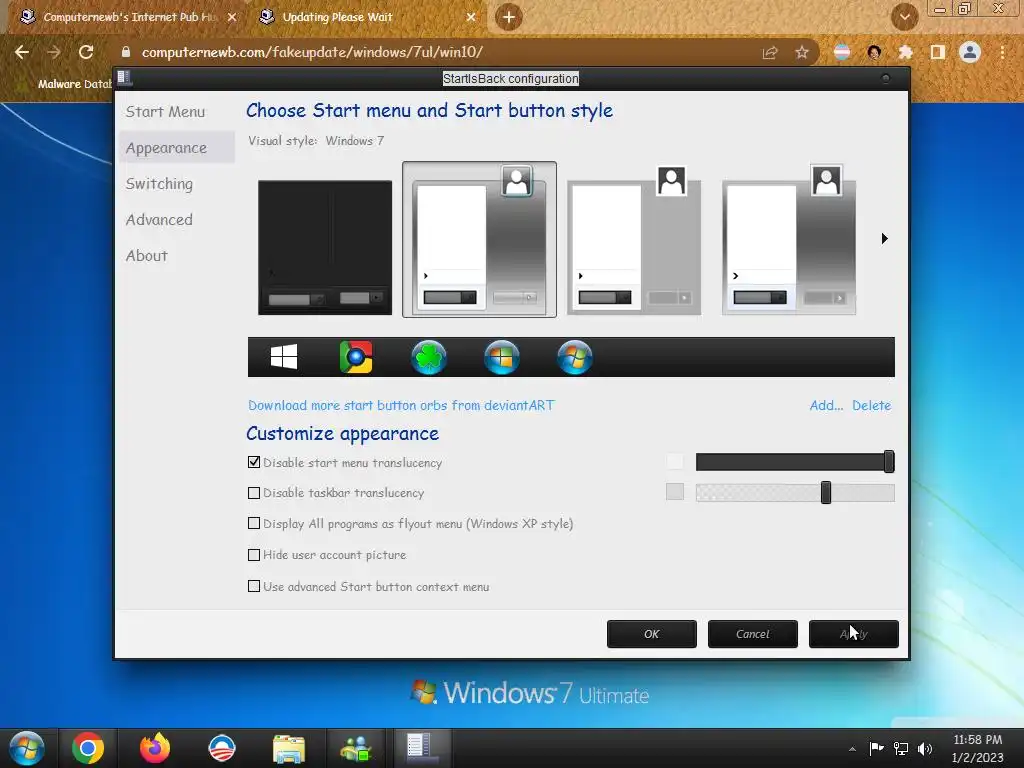Click the striped flag extension icon in Chrome
The height and width of the screenshot is (768, 1024).
point(842,52)
